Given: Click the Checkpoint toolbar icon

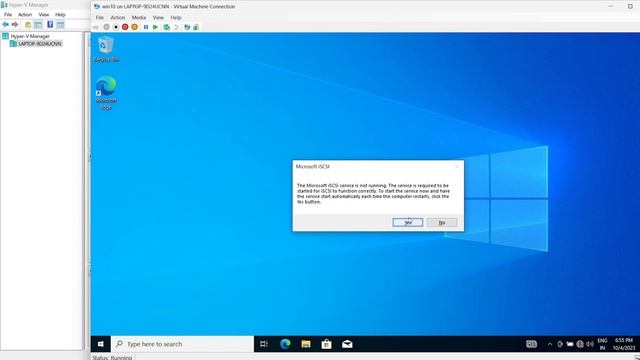Looking at the screenshot, I should click(167, 27).
